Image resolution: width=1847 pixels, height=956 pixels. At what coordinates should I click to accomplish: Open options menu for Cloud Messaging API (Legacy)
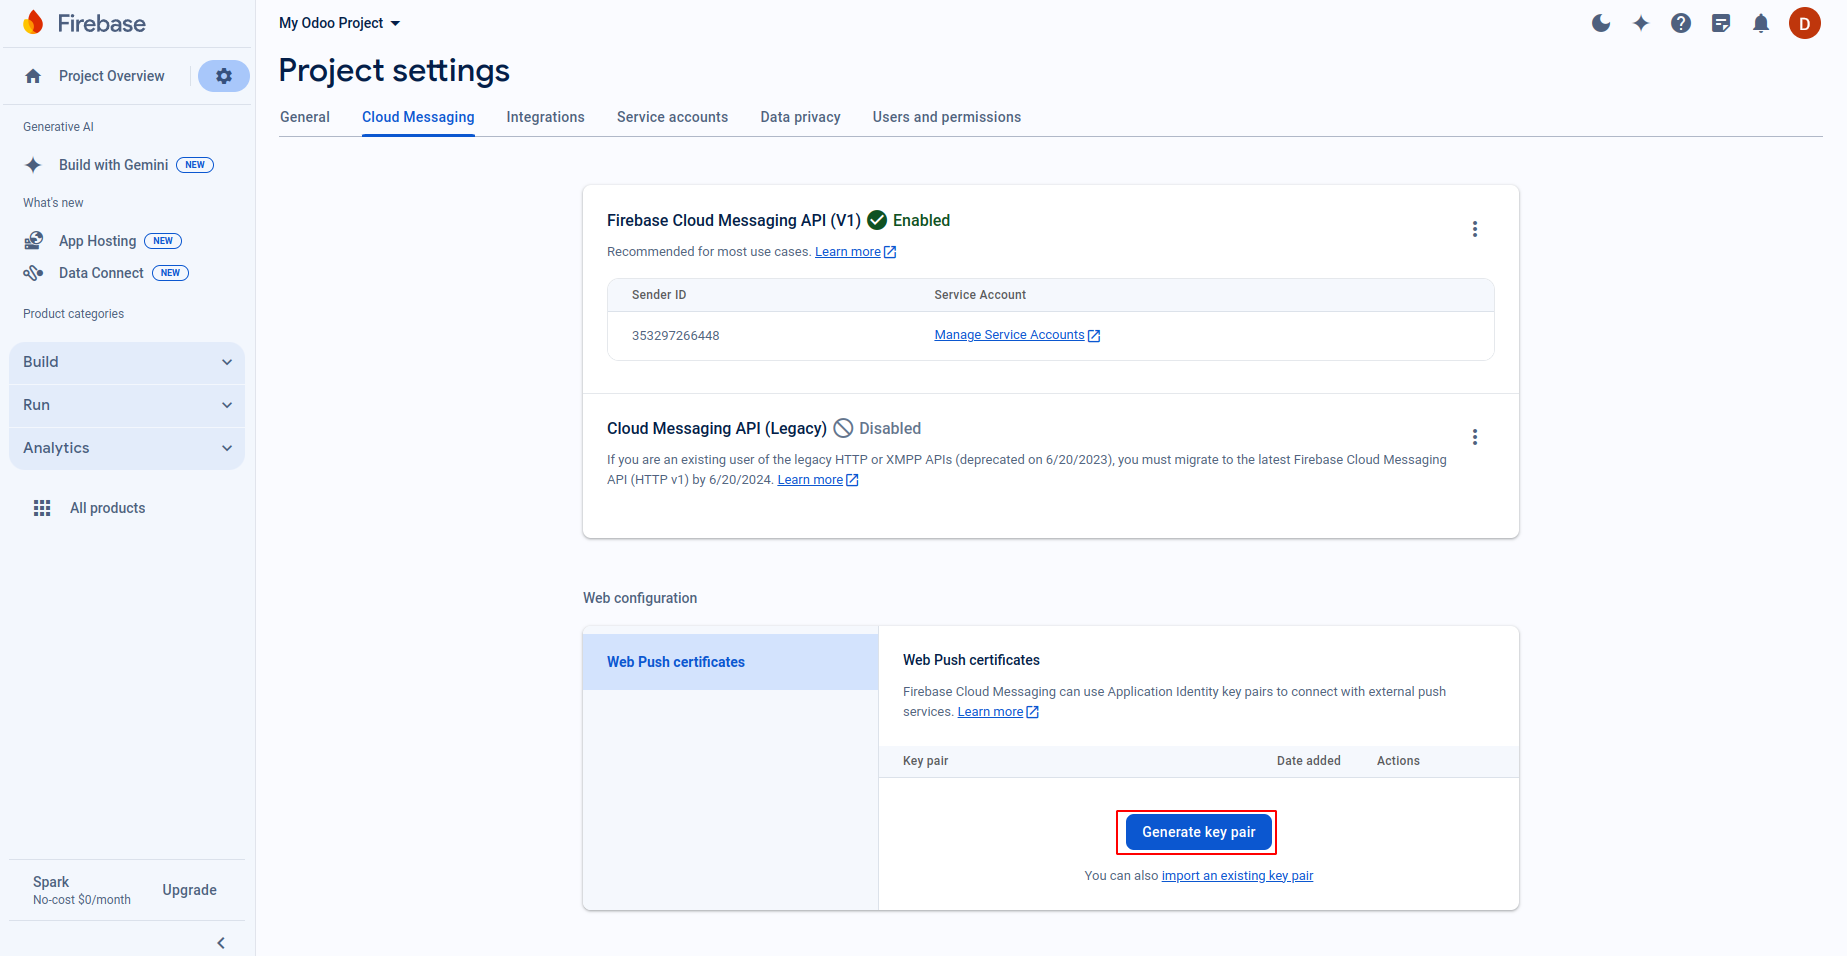click(1474, 437)
